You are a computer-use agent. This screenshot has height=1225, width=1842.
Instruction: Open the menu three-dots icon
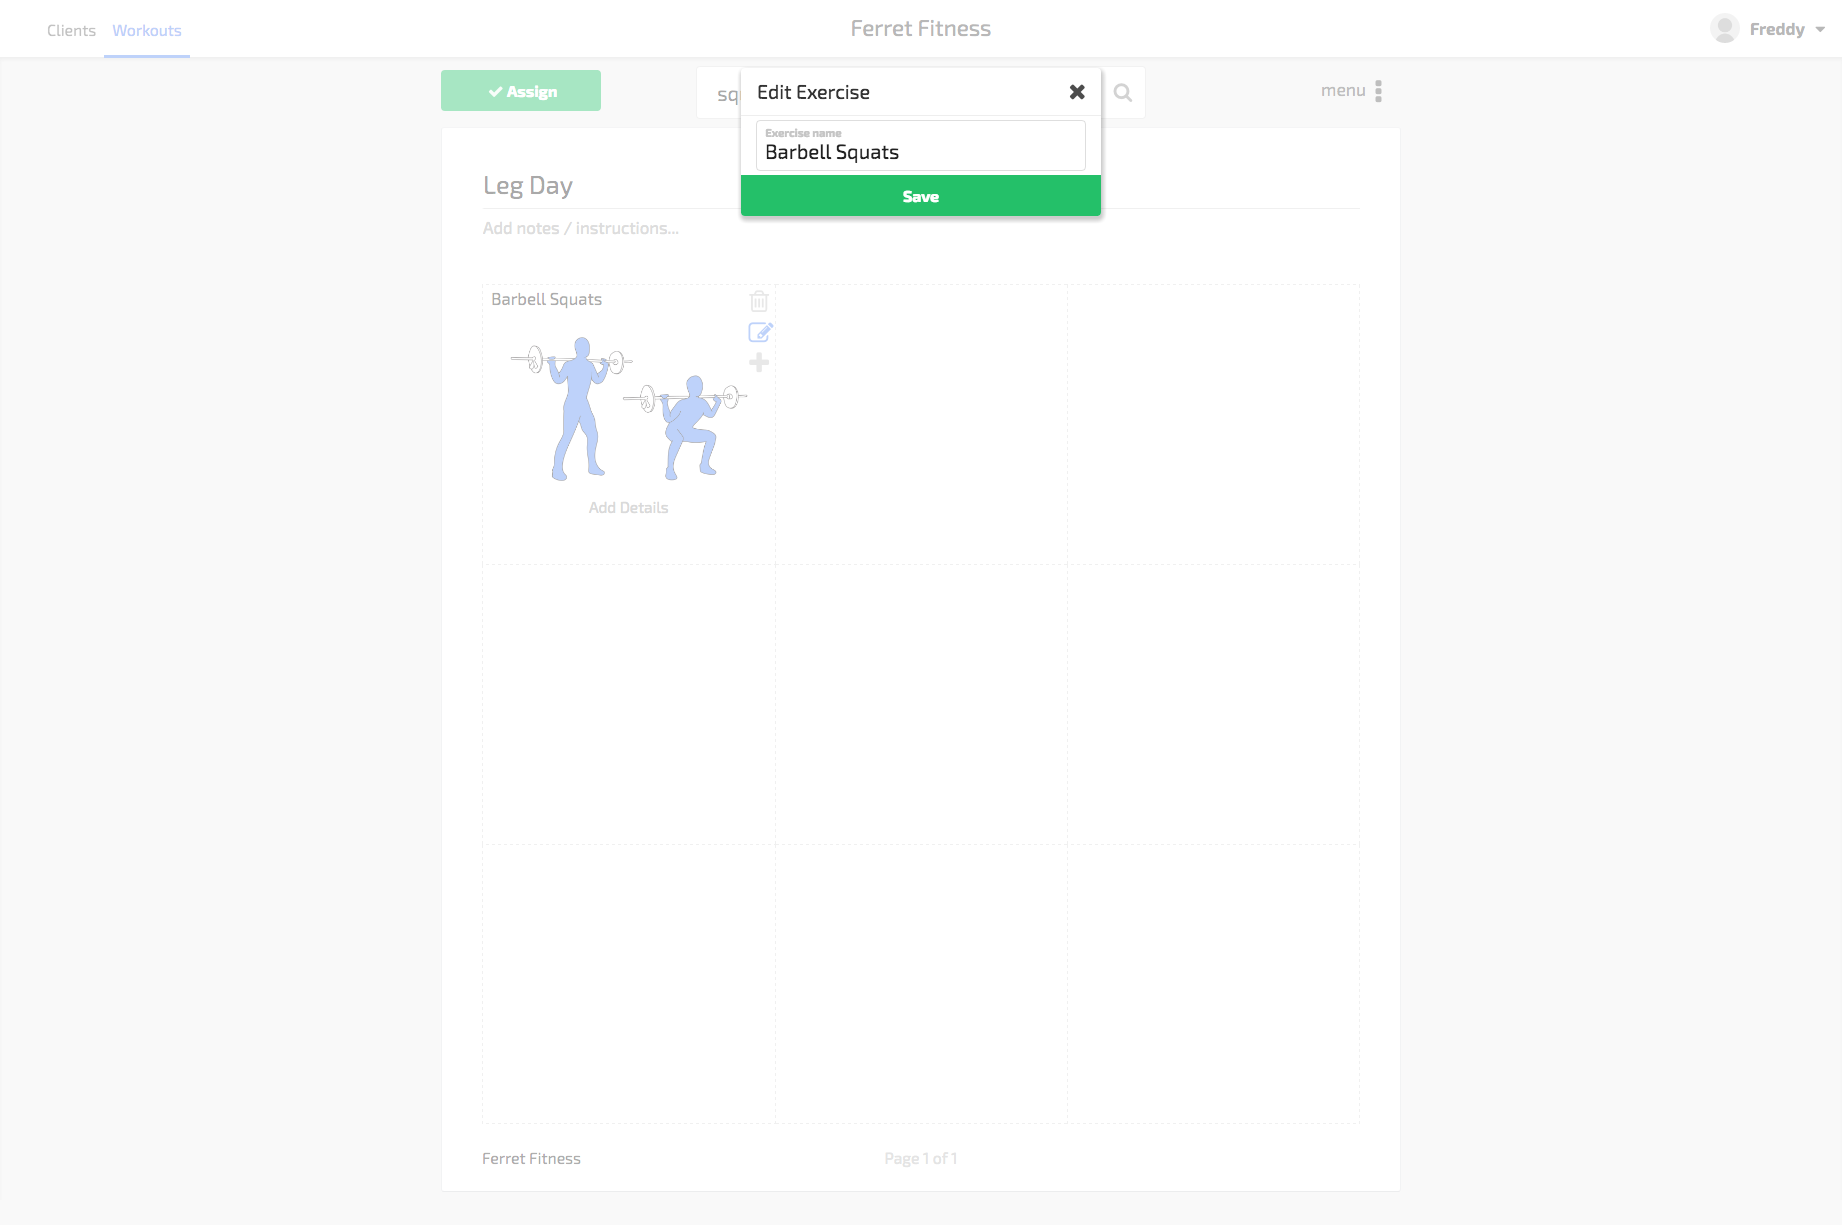point(1378,91)
